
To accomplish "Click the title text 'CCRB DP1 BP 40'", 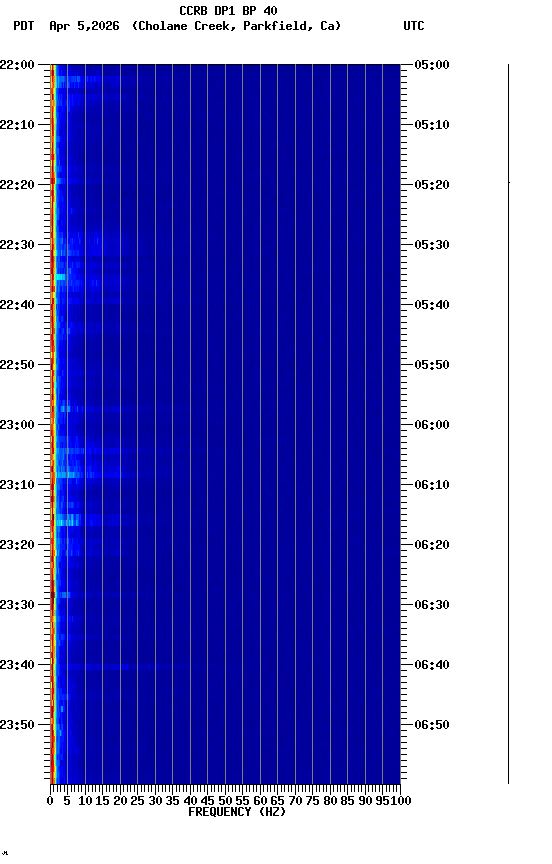I will tap(228, 10).
